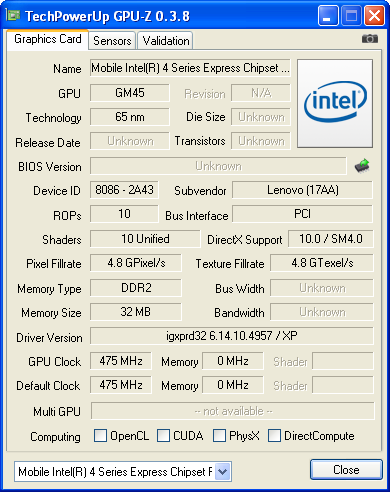Click the Multi GPU not available field
The width and height of the screenshot is (390, 492).
[x=233, y=411]
